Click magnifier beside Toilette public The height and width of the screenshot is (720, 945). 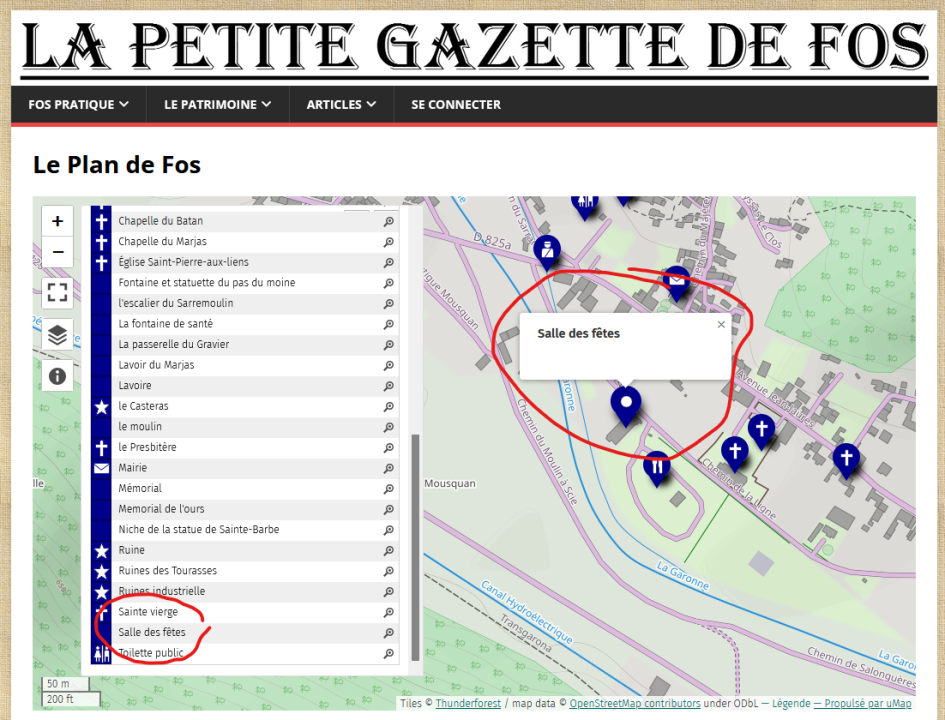(x=389, y=653)
